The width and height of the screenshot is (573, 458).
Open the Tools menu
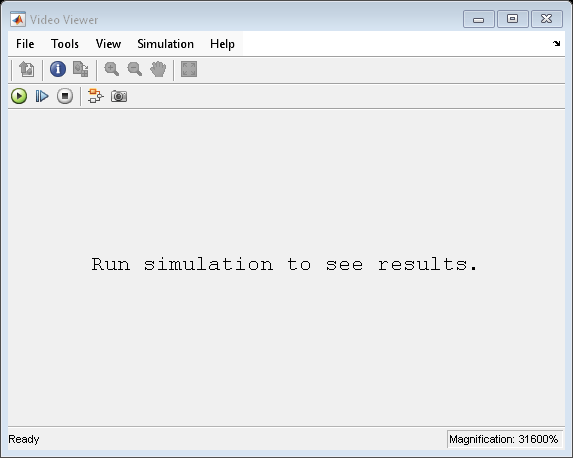[x=65, y=44]
